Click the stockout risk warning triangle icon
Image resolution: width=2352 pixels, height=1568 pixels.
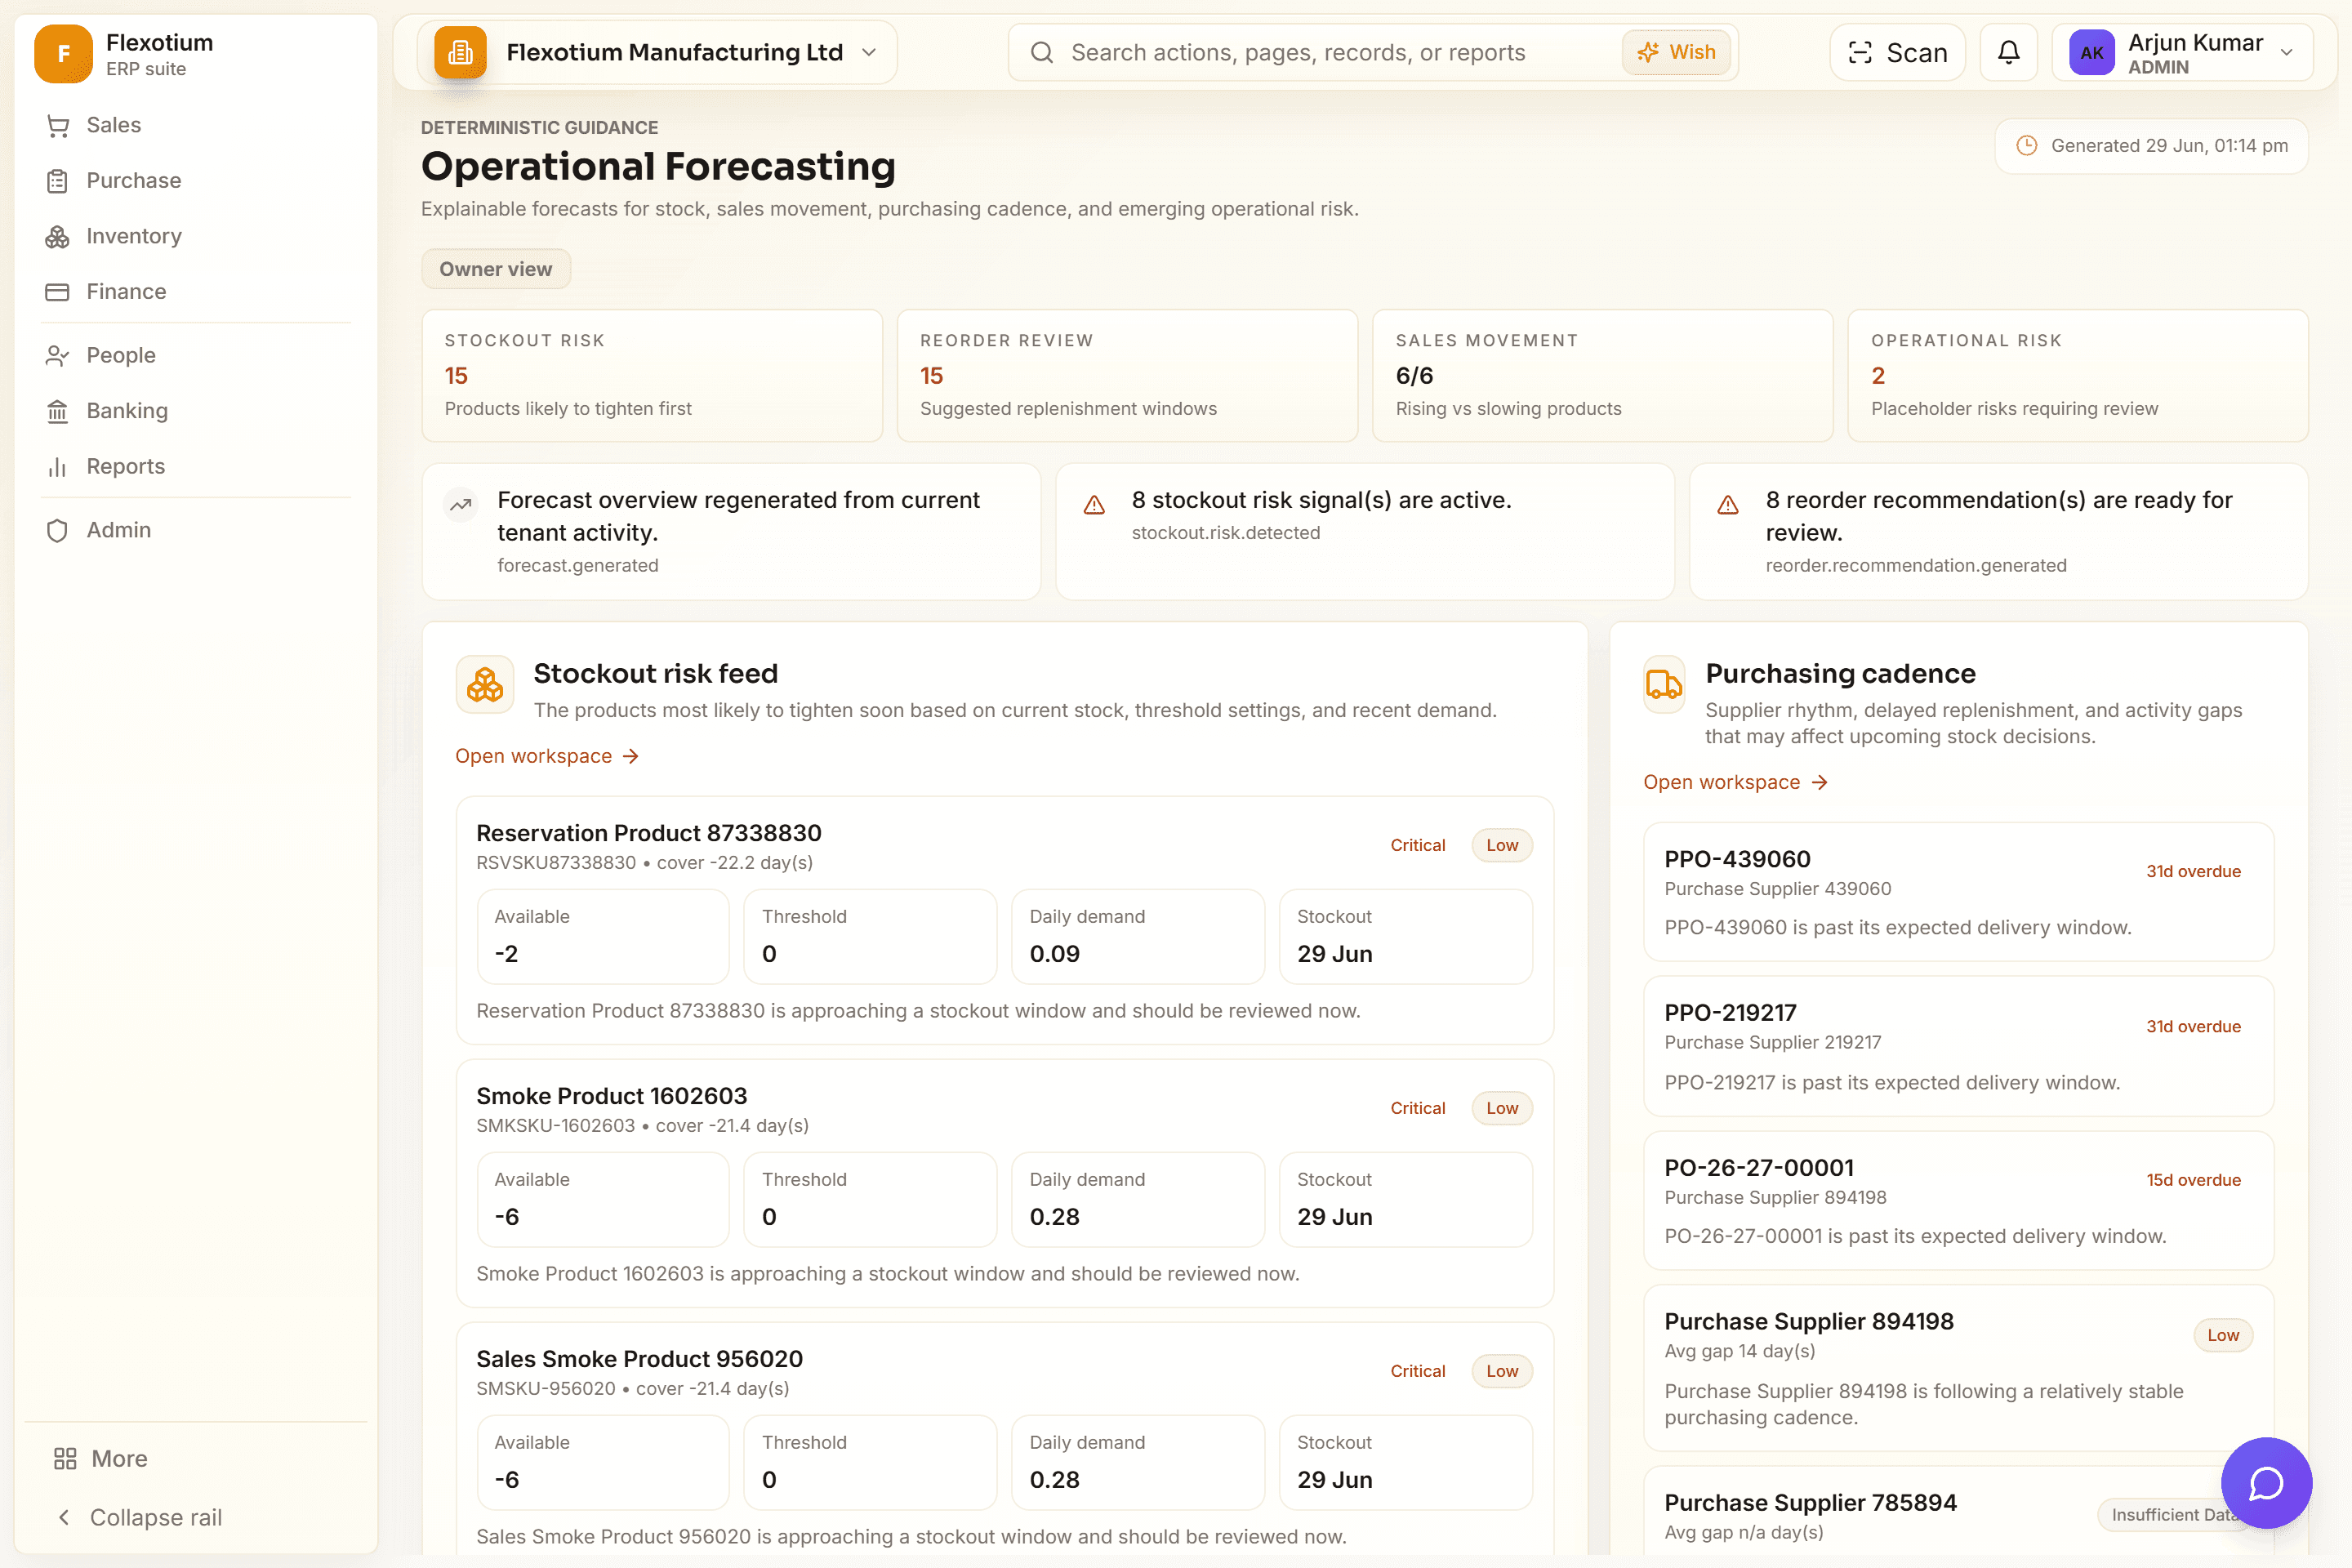(1095, 505)
